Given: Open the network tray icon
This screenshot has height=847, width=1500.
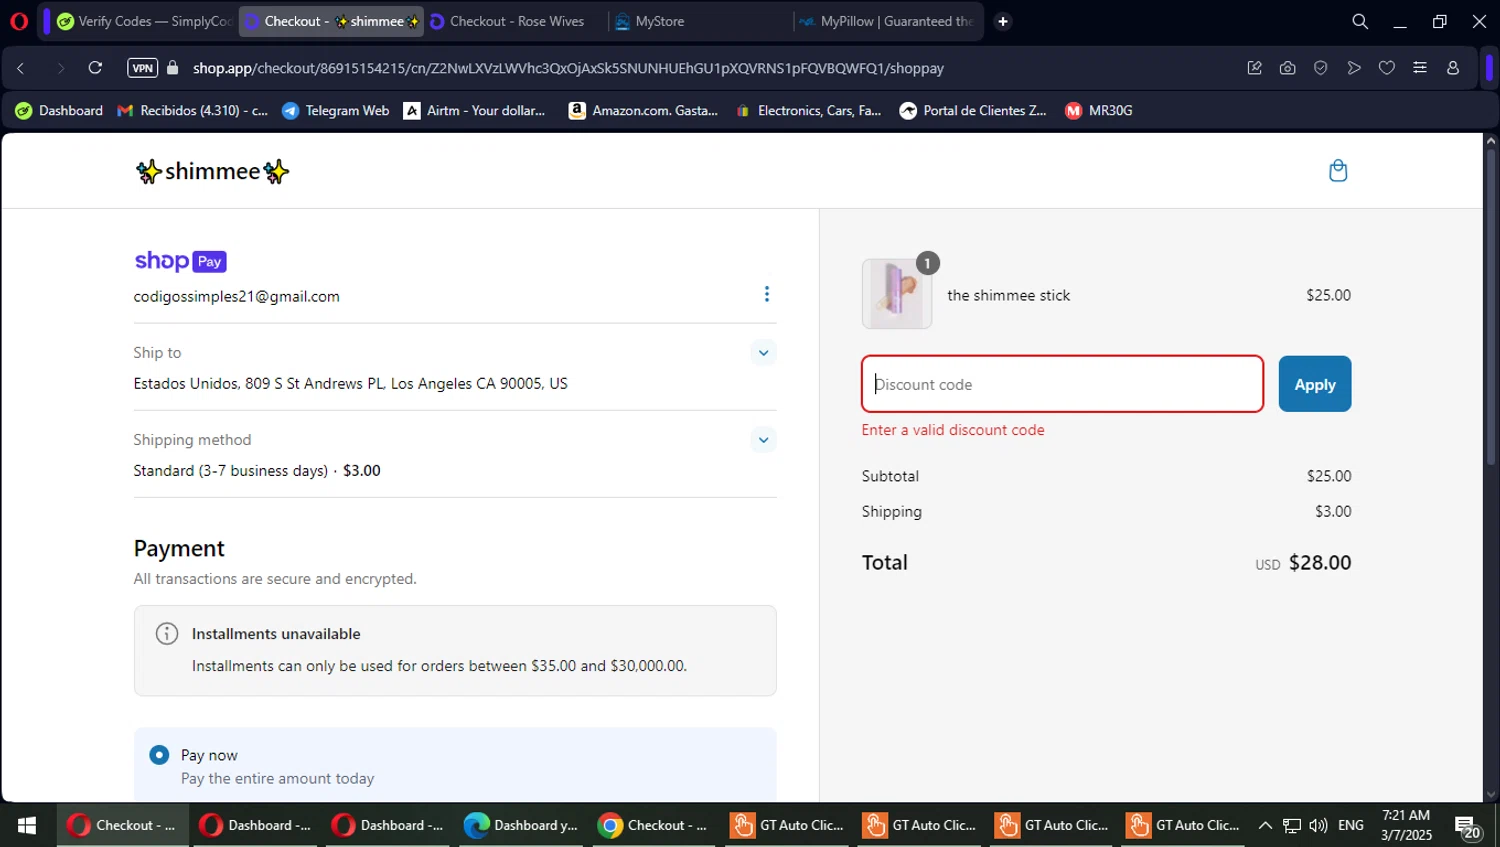Looking at the screenshot, I should tap(1292, 825).
